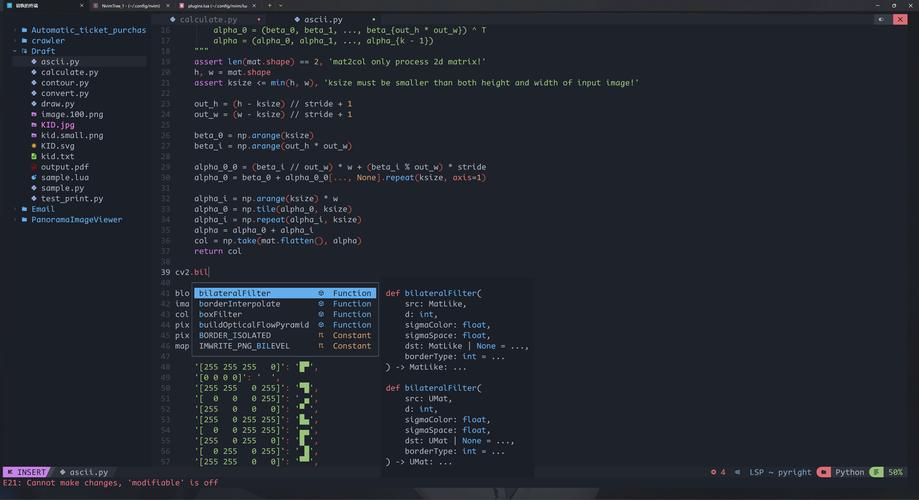Image resolution: width=919 pixels, height=500 pixels.
Task: Open contour.py from the file tree
Action: (x=64, y=83)
